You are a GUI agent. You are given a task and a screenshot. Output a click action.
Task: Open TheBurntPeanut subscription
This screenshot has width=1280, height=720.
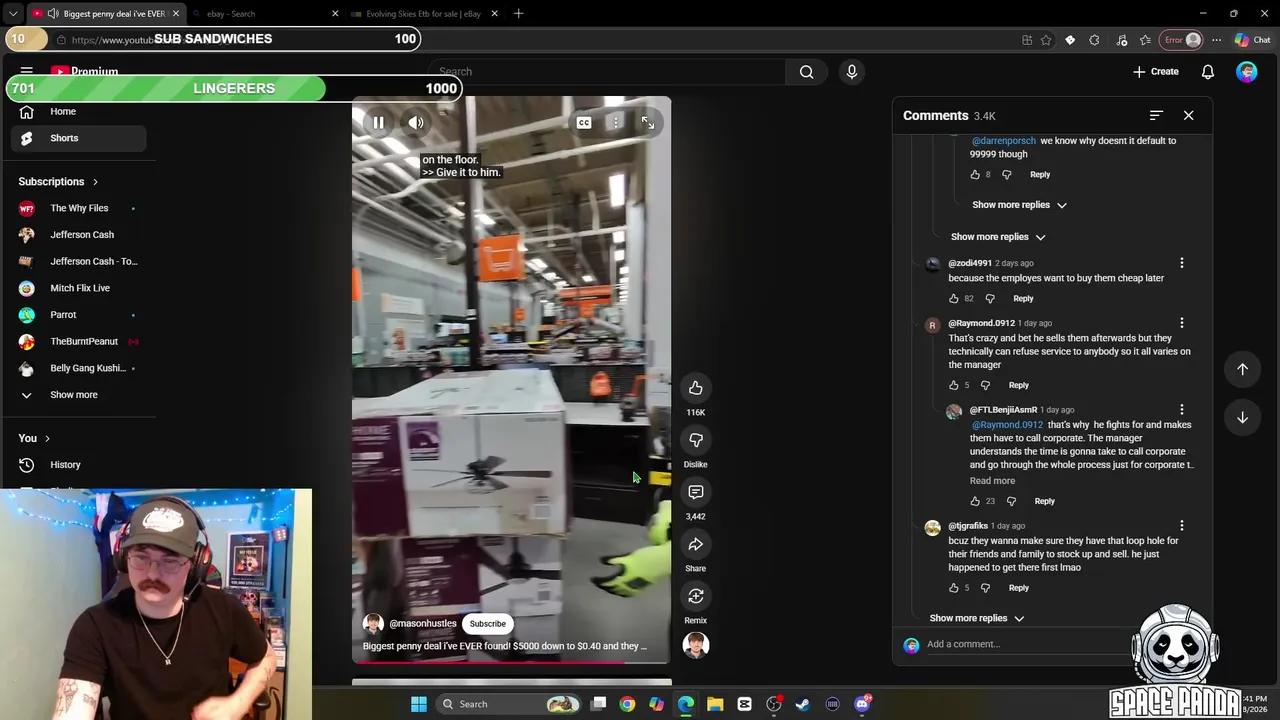coord(78,342)
